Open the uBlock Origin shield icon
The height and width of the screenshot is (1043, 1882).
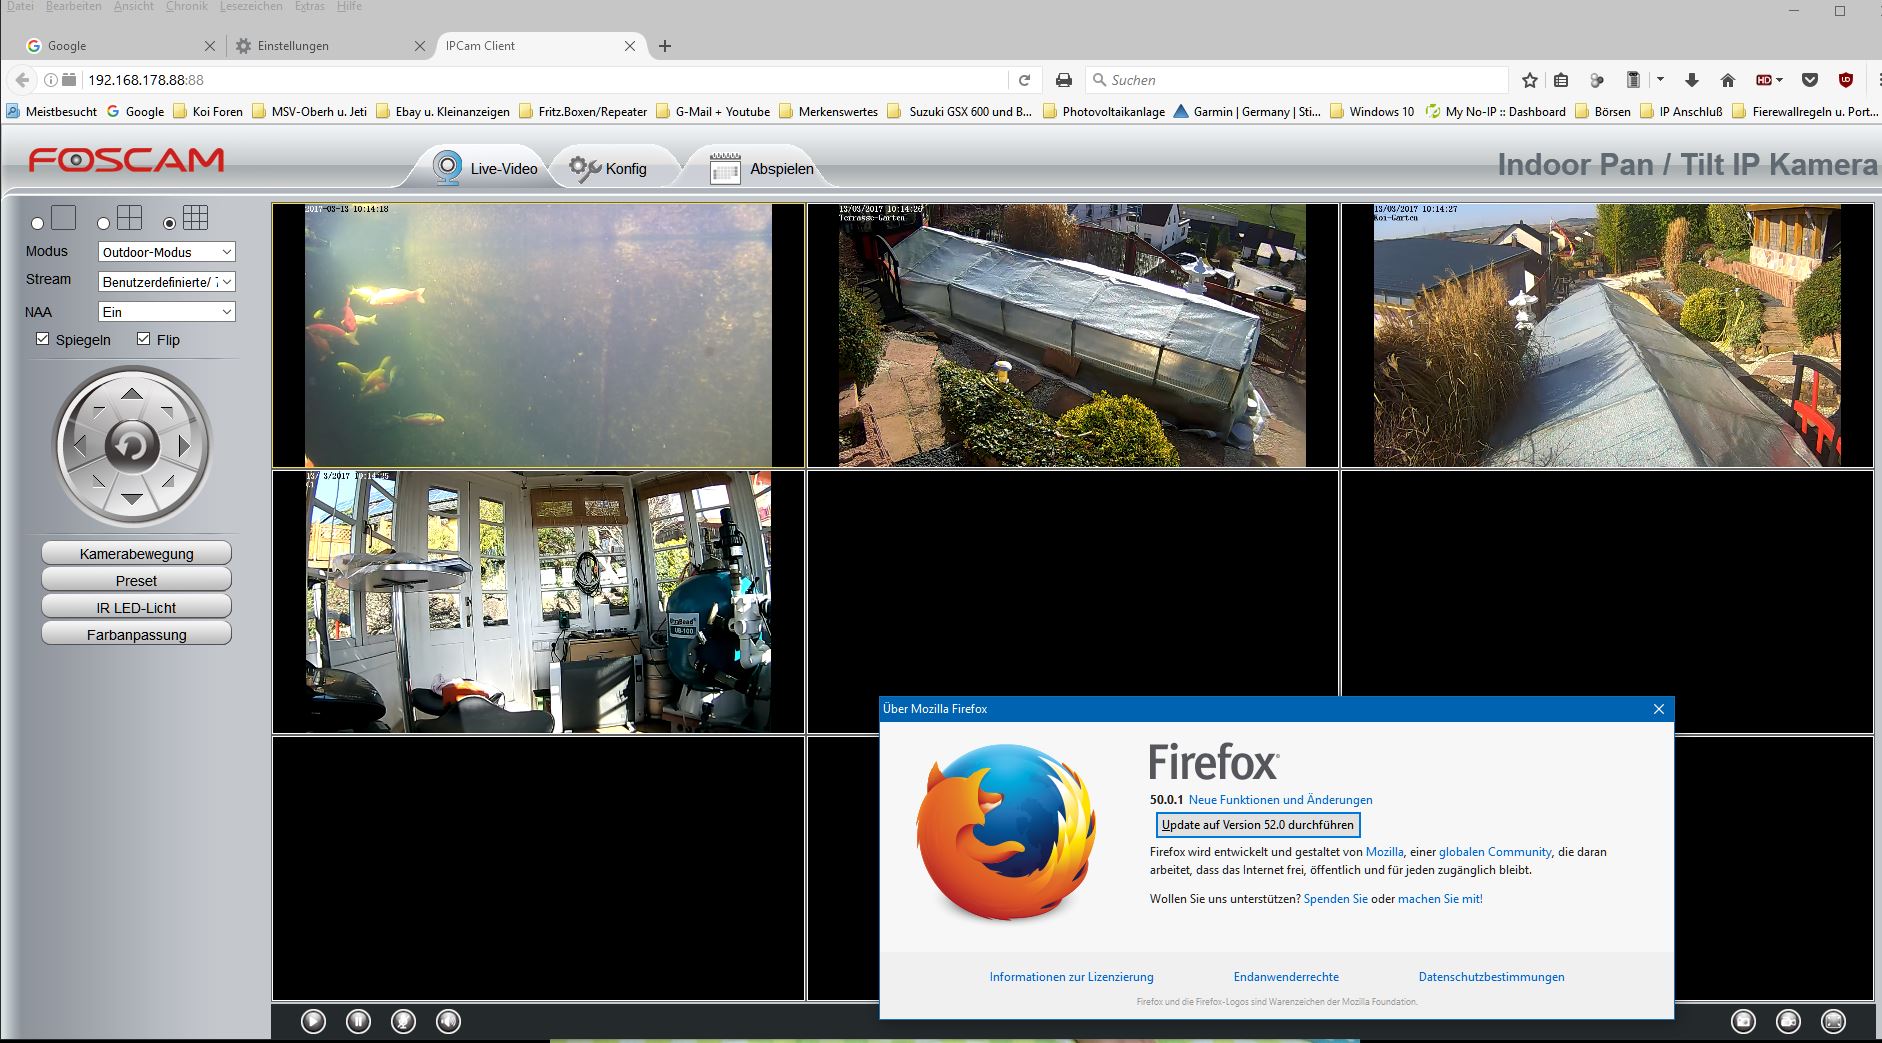pyautogui.click(x=1846, y=80)
